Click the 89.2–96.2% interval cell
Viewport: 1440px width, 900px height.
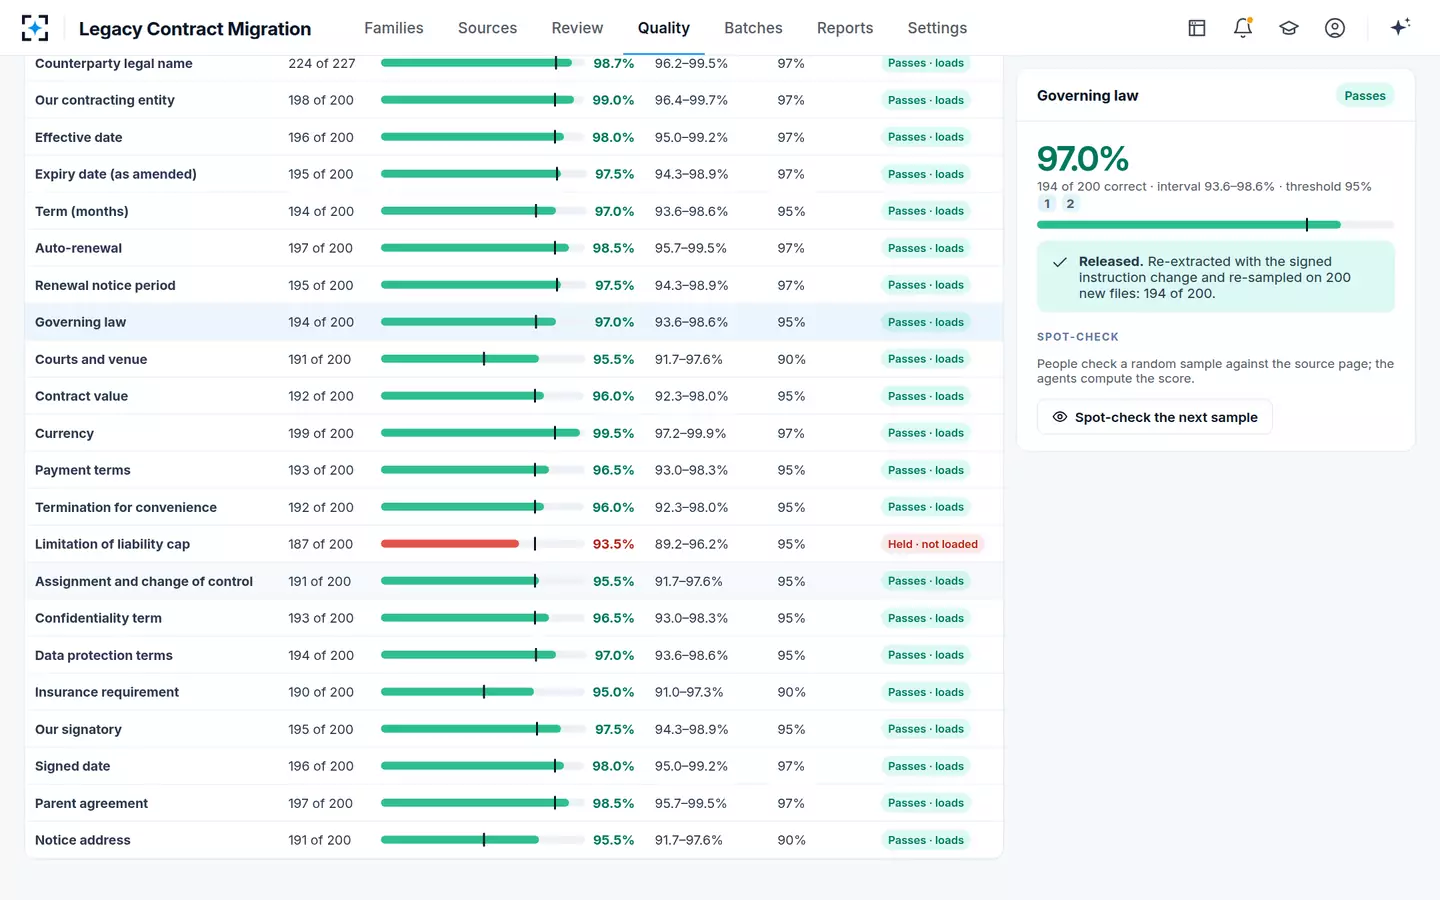point(691,544)
